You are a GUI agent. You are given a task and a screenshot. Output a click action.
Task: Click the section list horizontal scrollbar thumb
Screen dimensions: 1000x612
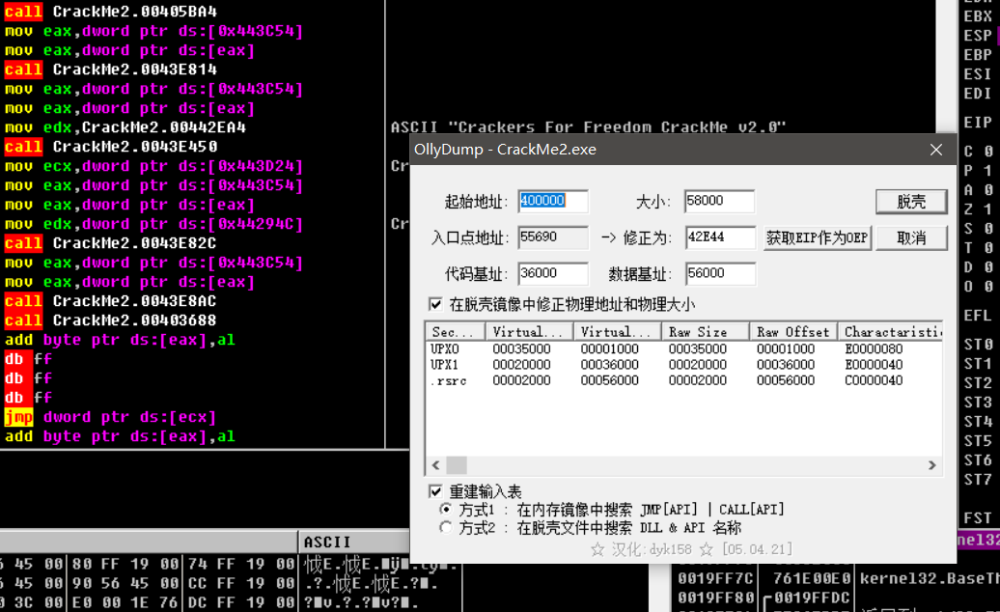tap(456, 465)
